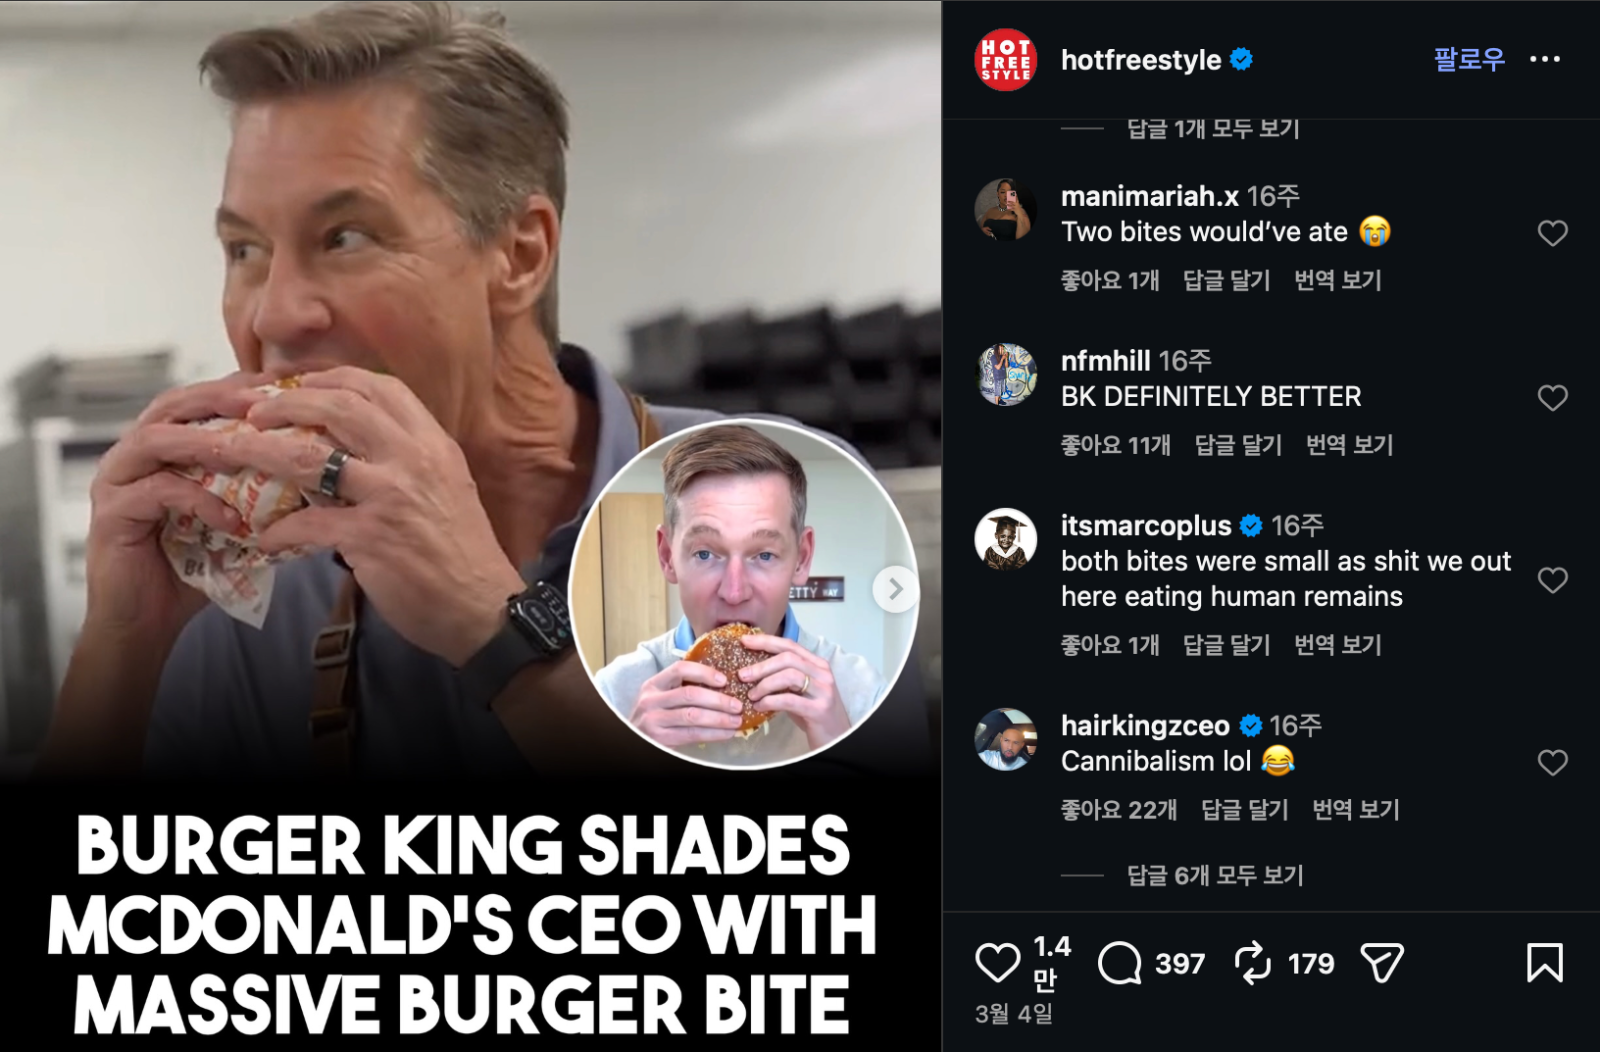1600x1052 pixels.
Task: Go to the next slide with the arrow
Action: pos(895,589)
